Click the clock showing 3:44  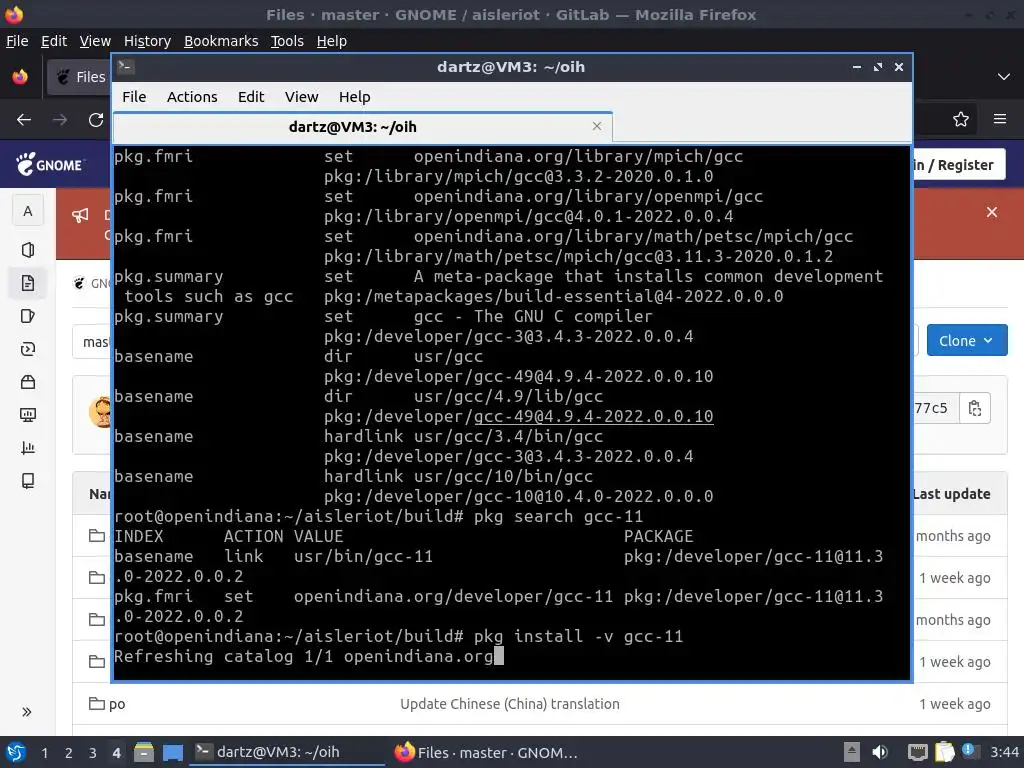point(1004,752)
